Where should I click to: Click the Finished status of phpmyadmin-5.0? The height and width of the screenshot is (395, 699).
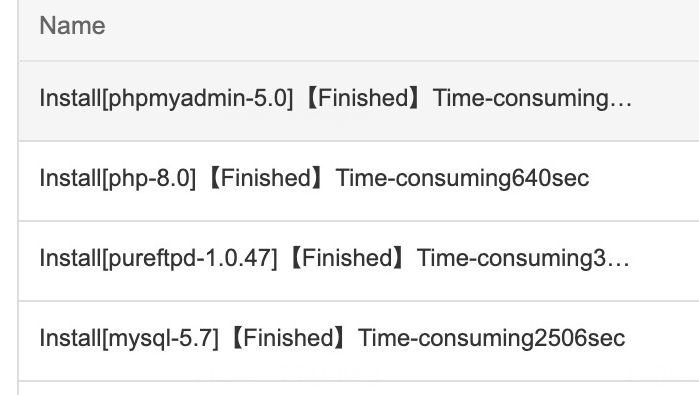coord(363,98)
